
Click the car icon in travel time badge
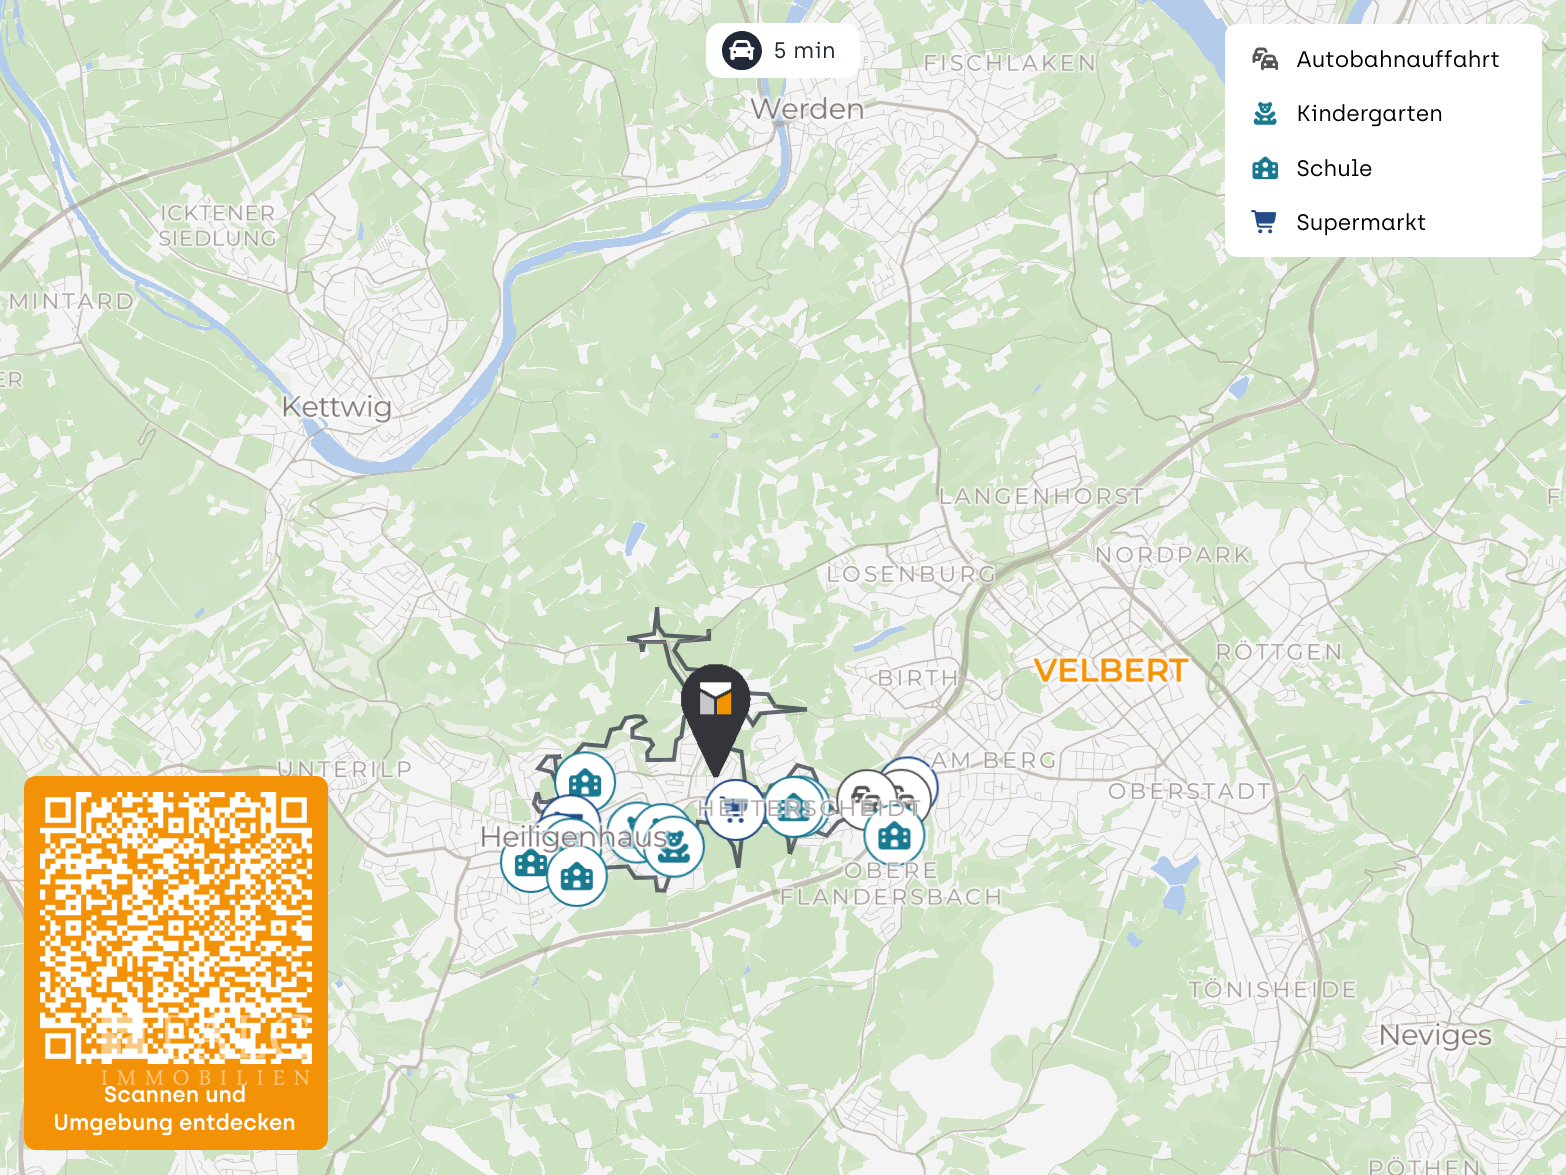(742, 51)
